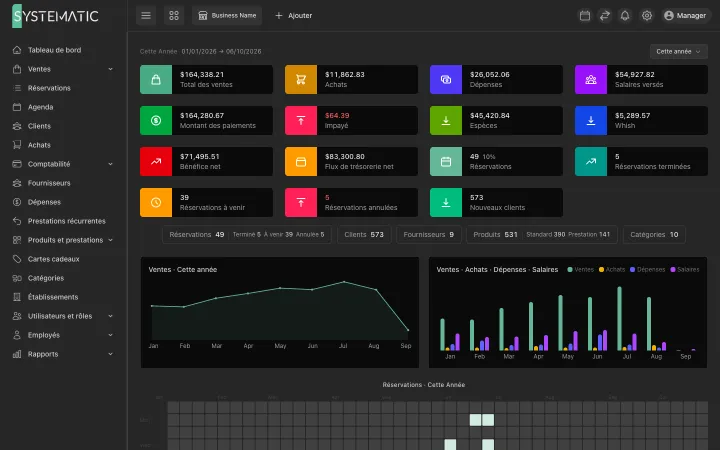Click Réservations terminées trend icon

coord(591,162)
